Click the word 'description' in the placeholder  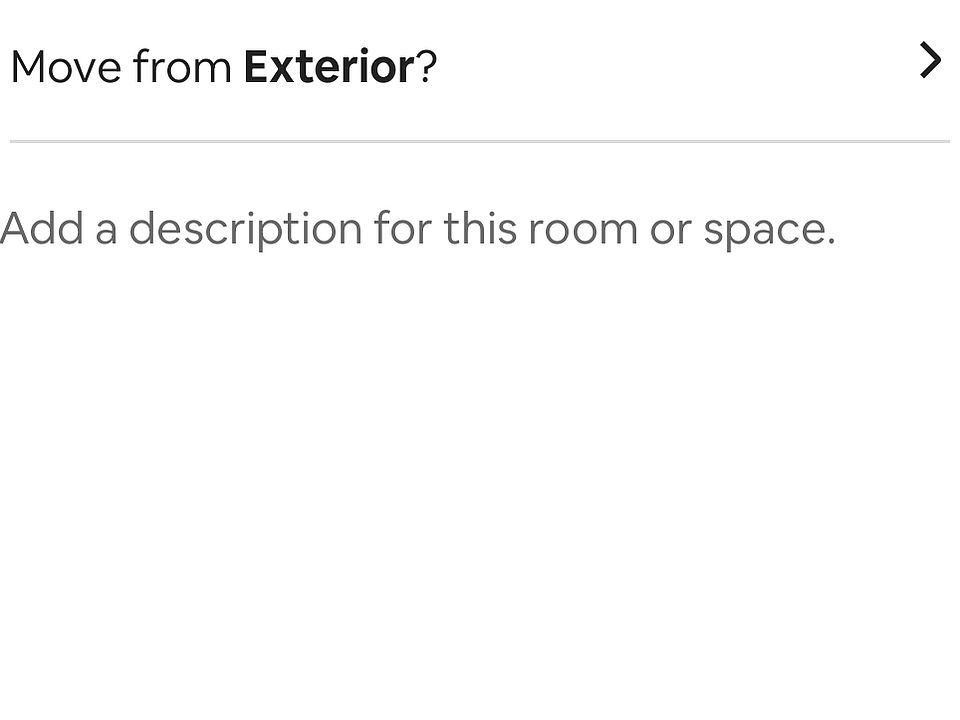tap(246, 229)
